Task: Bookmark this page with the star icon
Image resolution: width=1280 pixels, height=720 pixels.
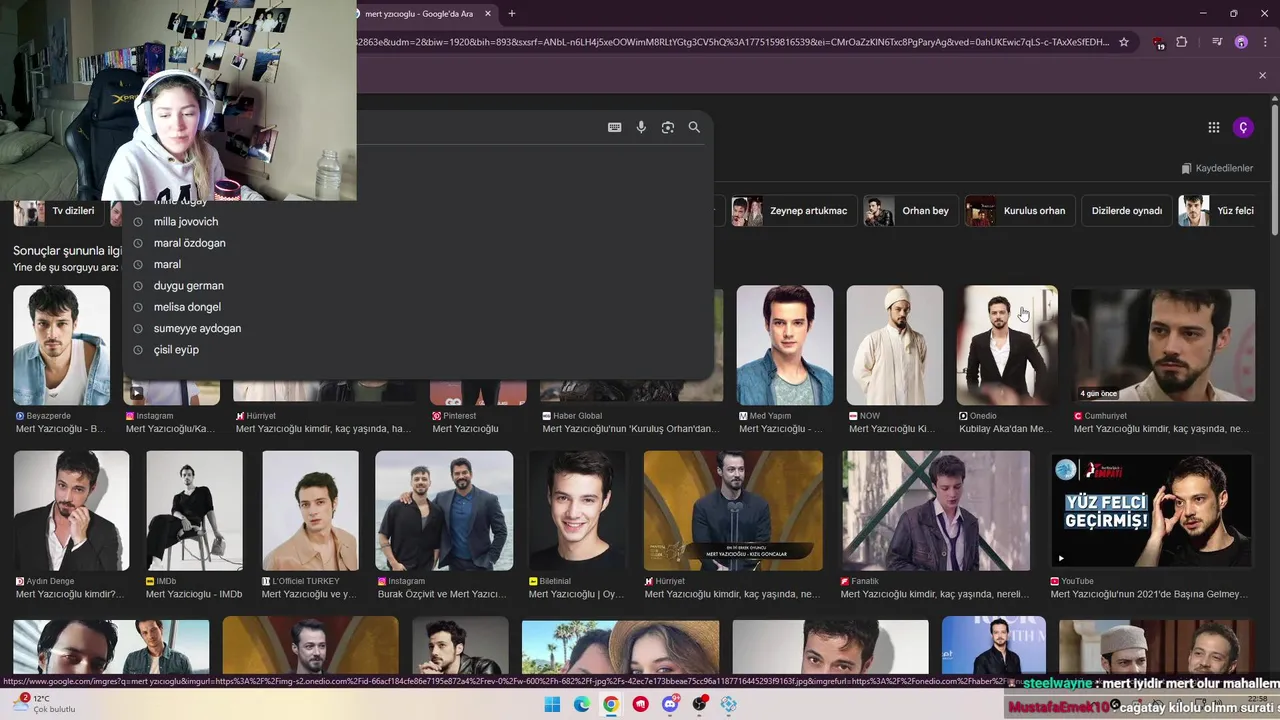Action: [1124, 42]
